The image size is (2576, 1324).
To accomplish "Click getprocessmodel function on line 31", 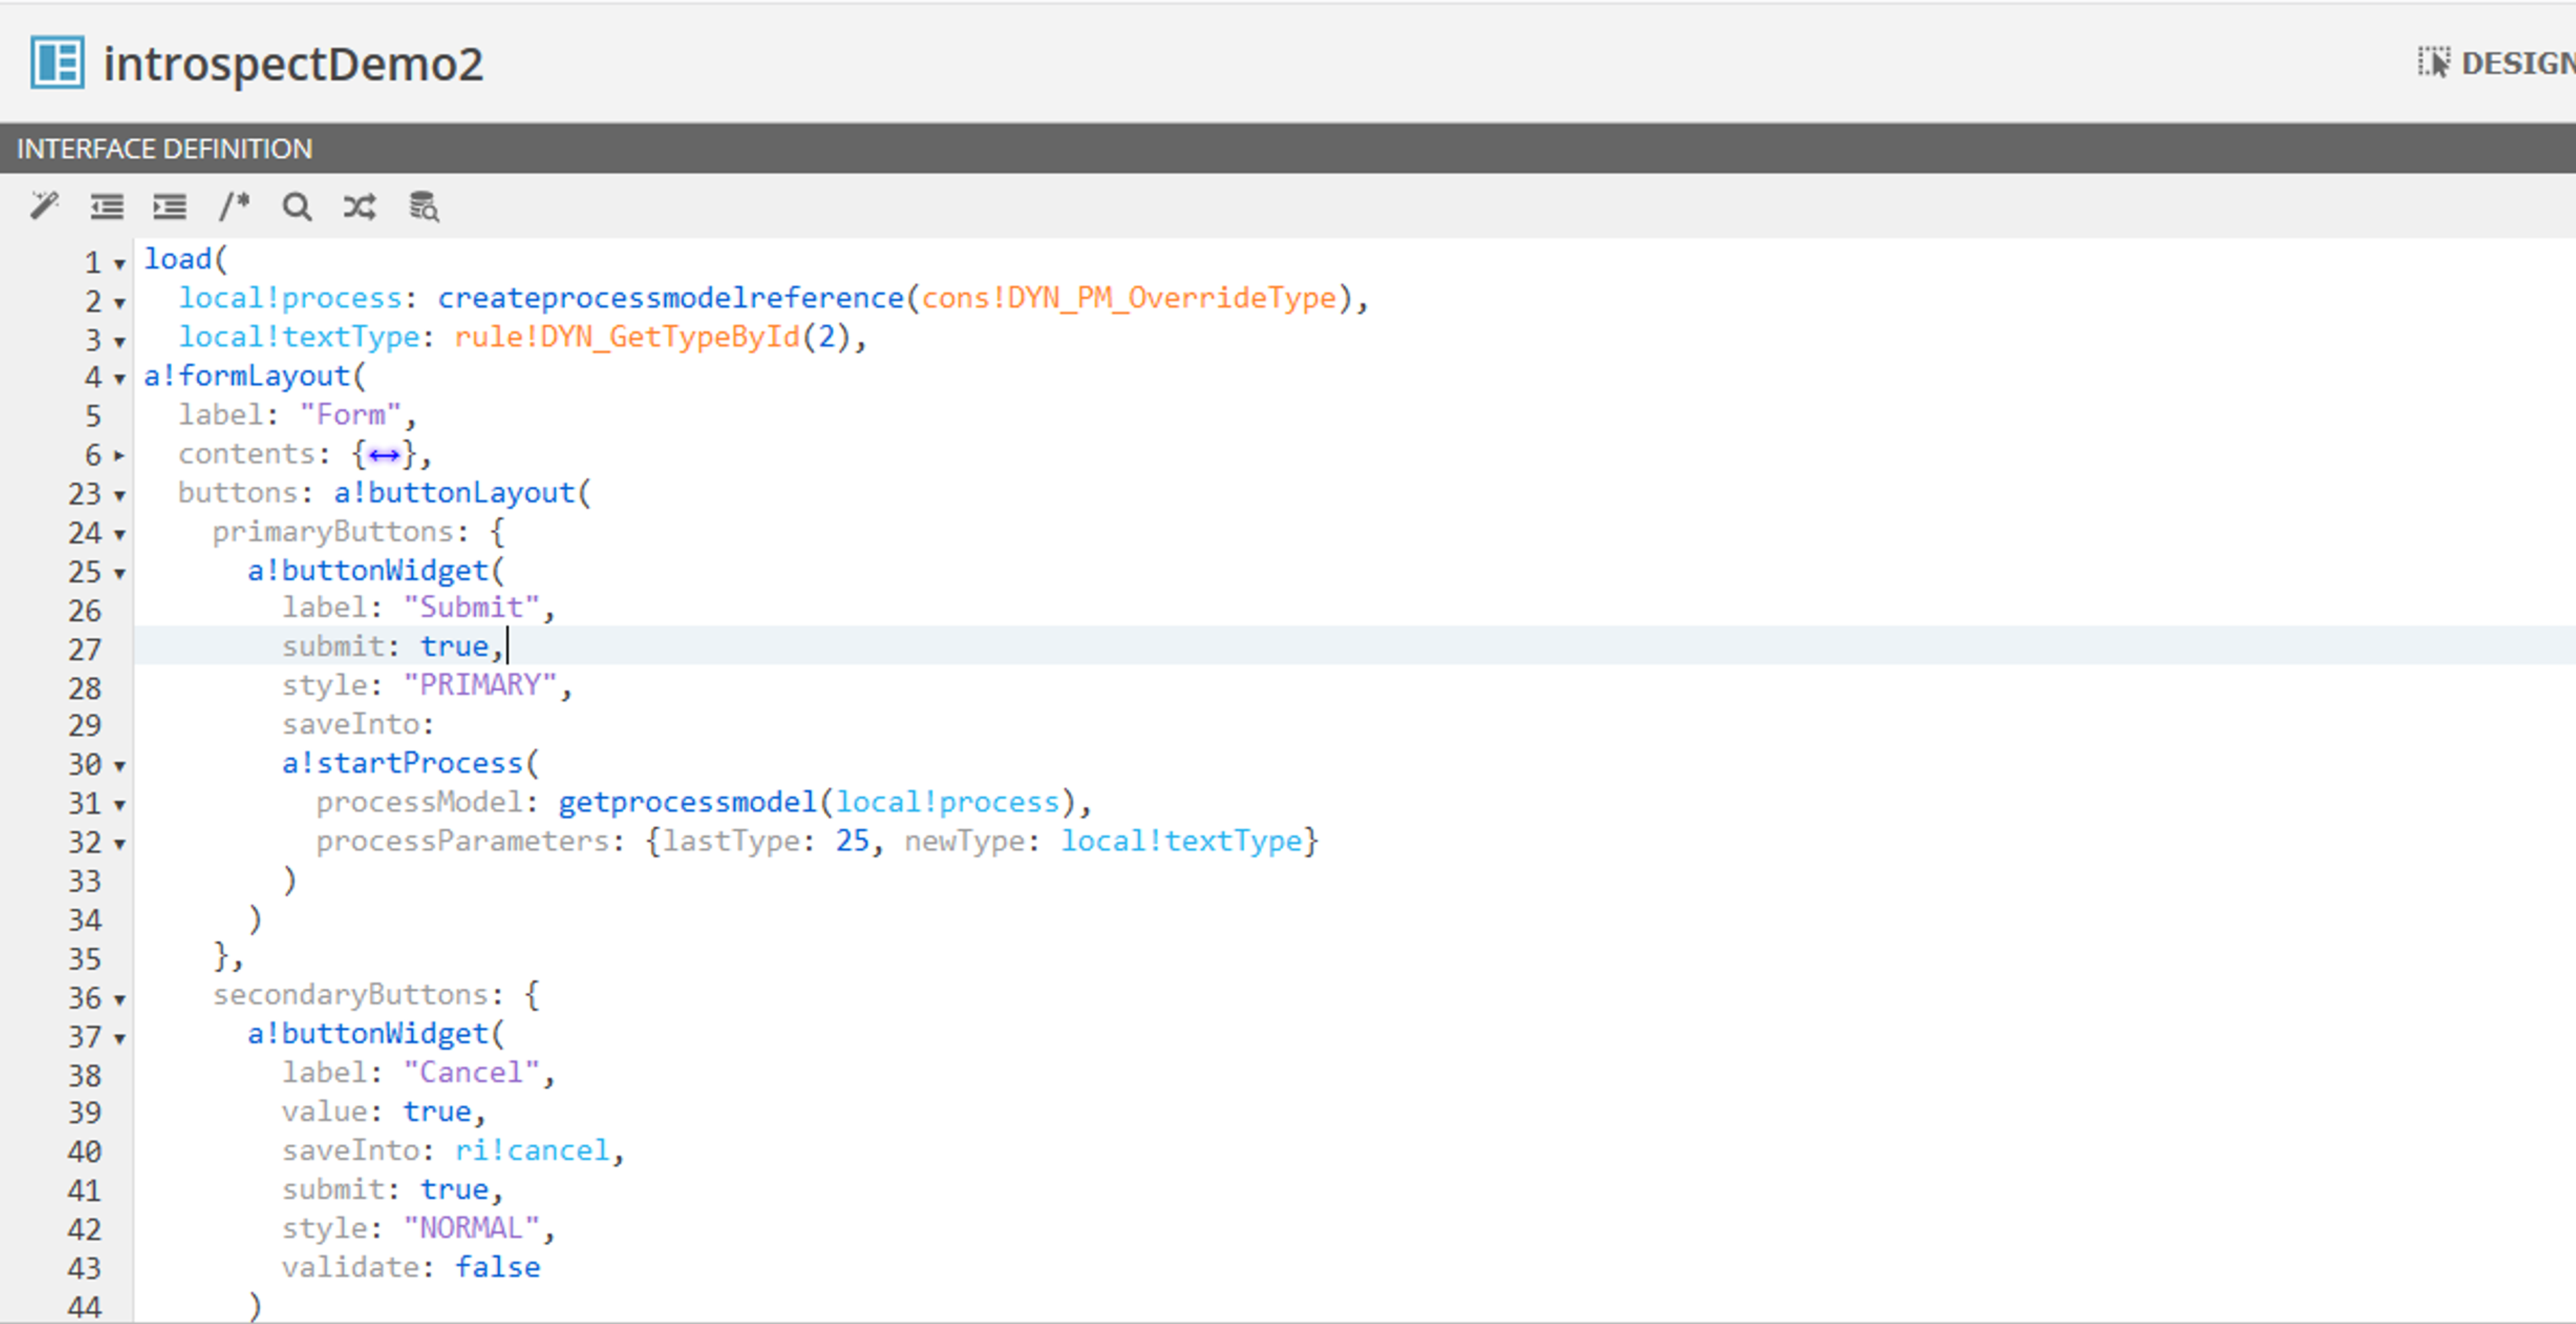I will click(688, 802).
